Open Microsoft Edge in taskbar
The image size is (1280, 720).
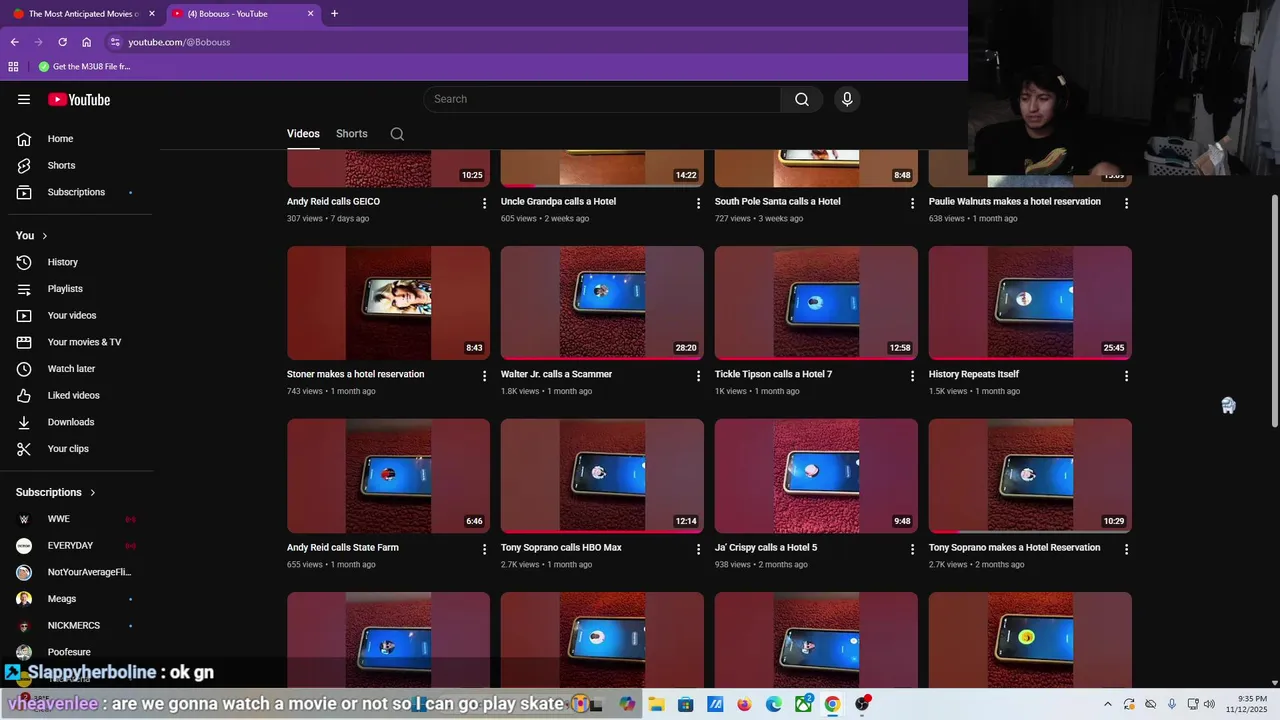(774, 704)
